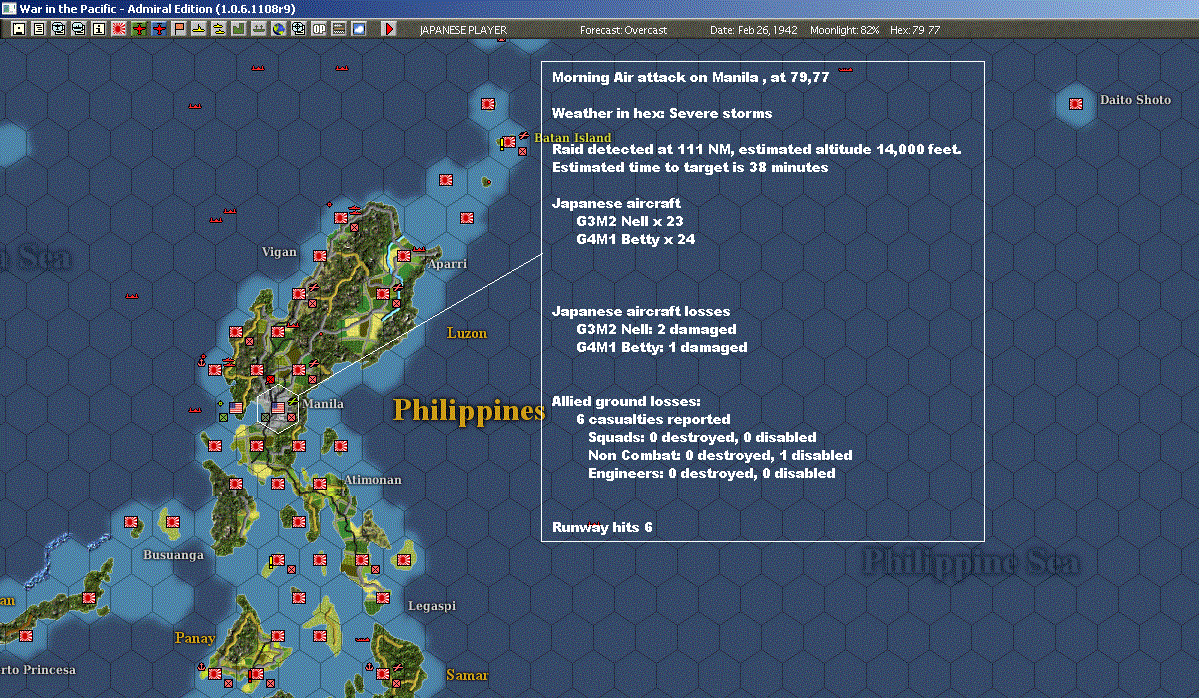Click 'Forecast: Overcast' status text
The height and width of the screenshot is (698, 1199).
[623, 30]
